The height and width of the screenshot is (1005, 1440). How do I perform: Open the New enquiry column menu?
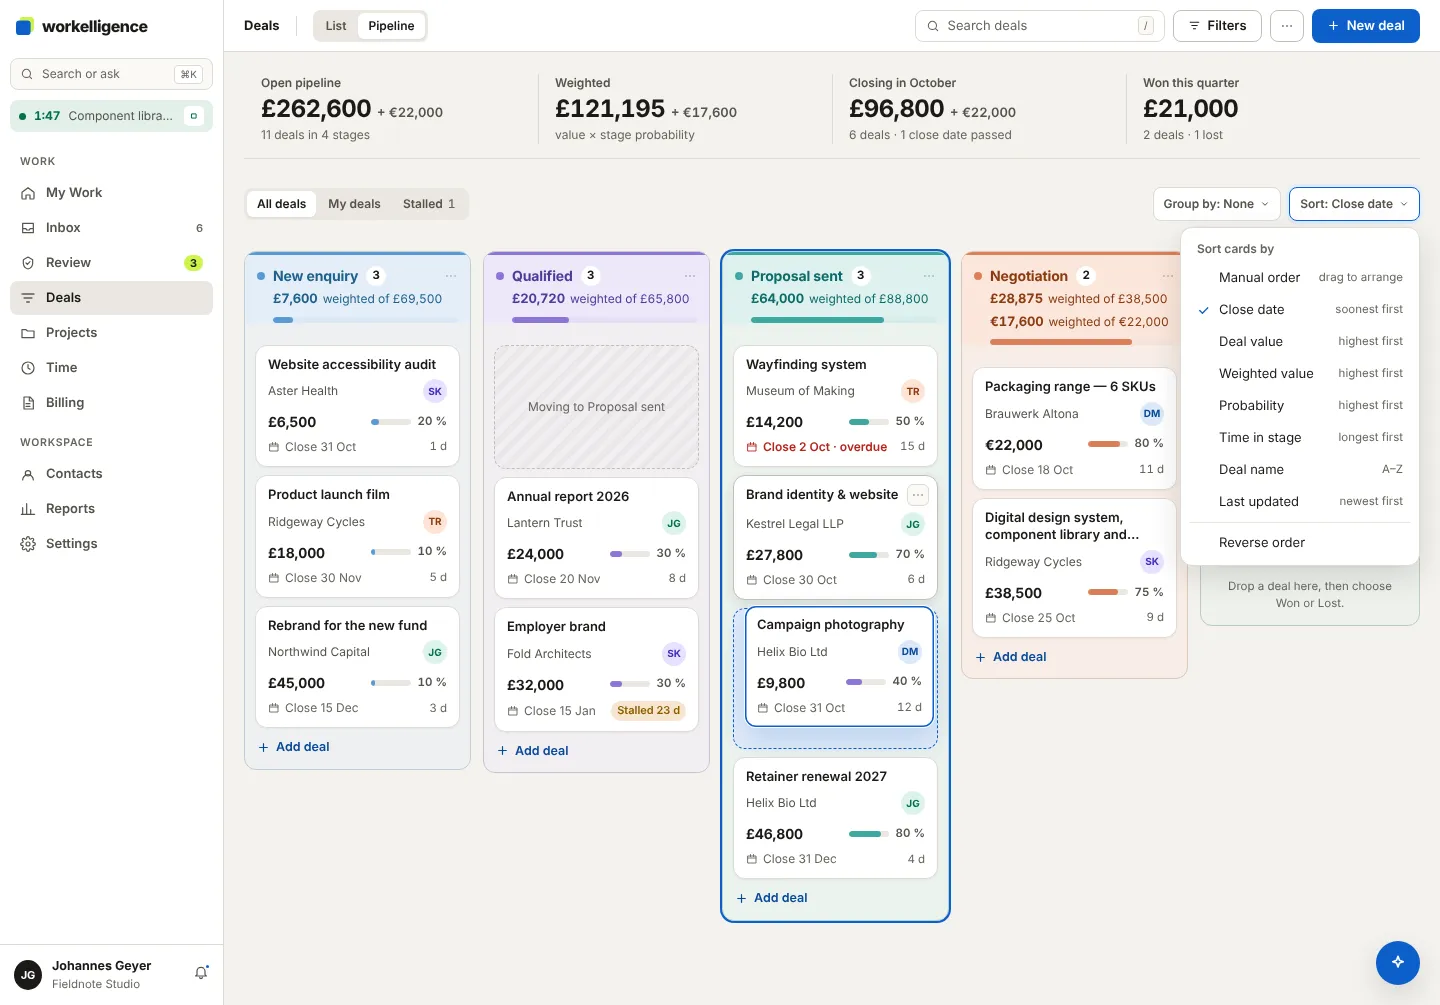[x=451, y=276]
